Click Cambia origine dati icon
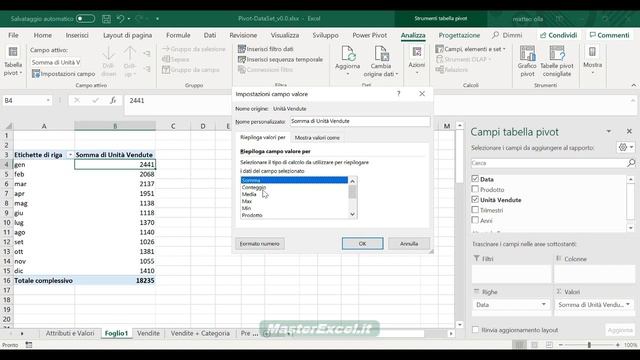The image size is (640, 360). tap(381, 54)
